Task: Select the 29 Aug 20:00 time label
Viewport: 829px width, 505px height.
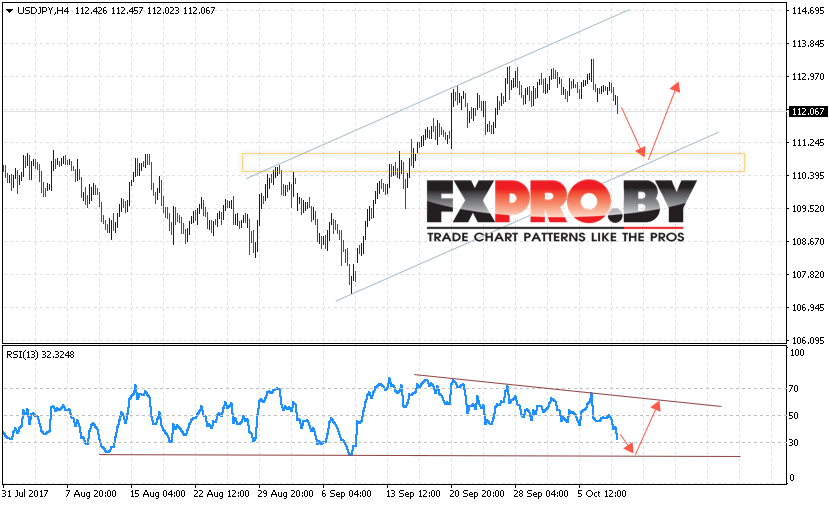Action: (285, 494)
